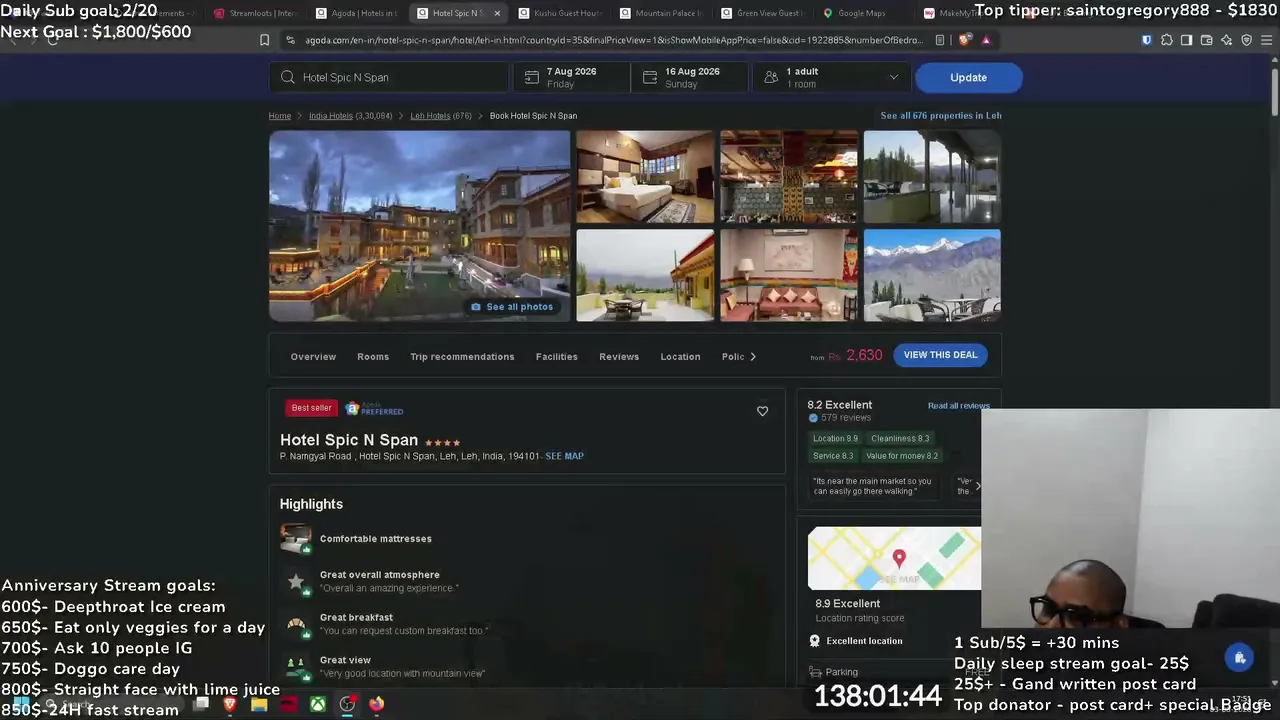
Task: Switch to the Reviews tab
Action: 619,357
